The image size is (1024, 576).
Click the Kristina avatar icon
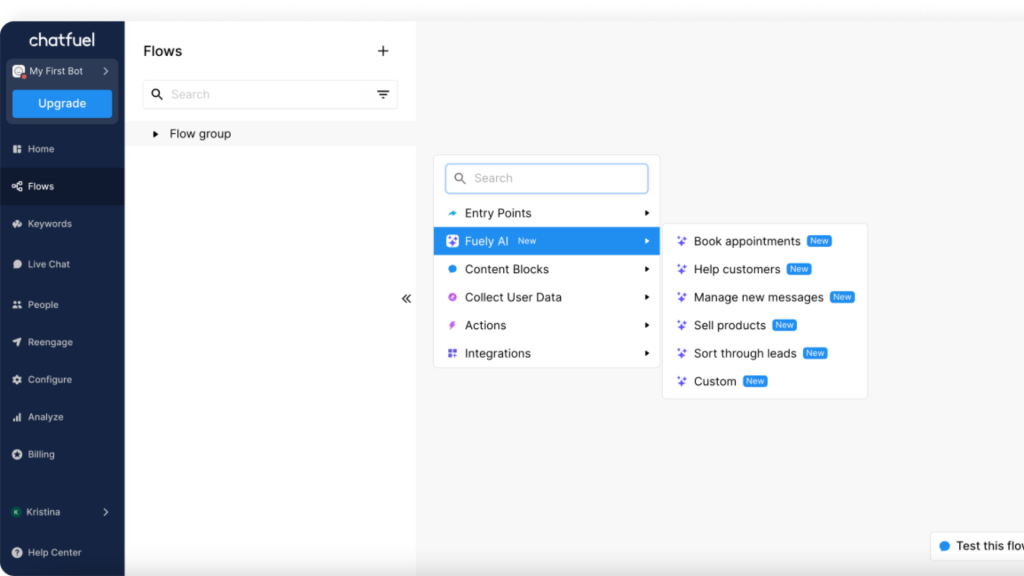click(16, 512)
